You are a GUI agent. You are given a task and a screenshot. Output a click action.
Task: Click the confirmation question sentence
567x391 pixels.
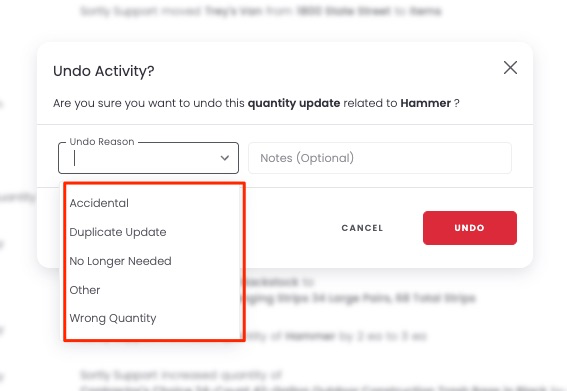coord(256,103)
